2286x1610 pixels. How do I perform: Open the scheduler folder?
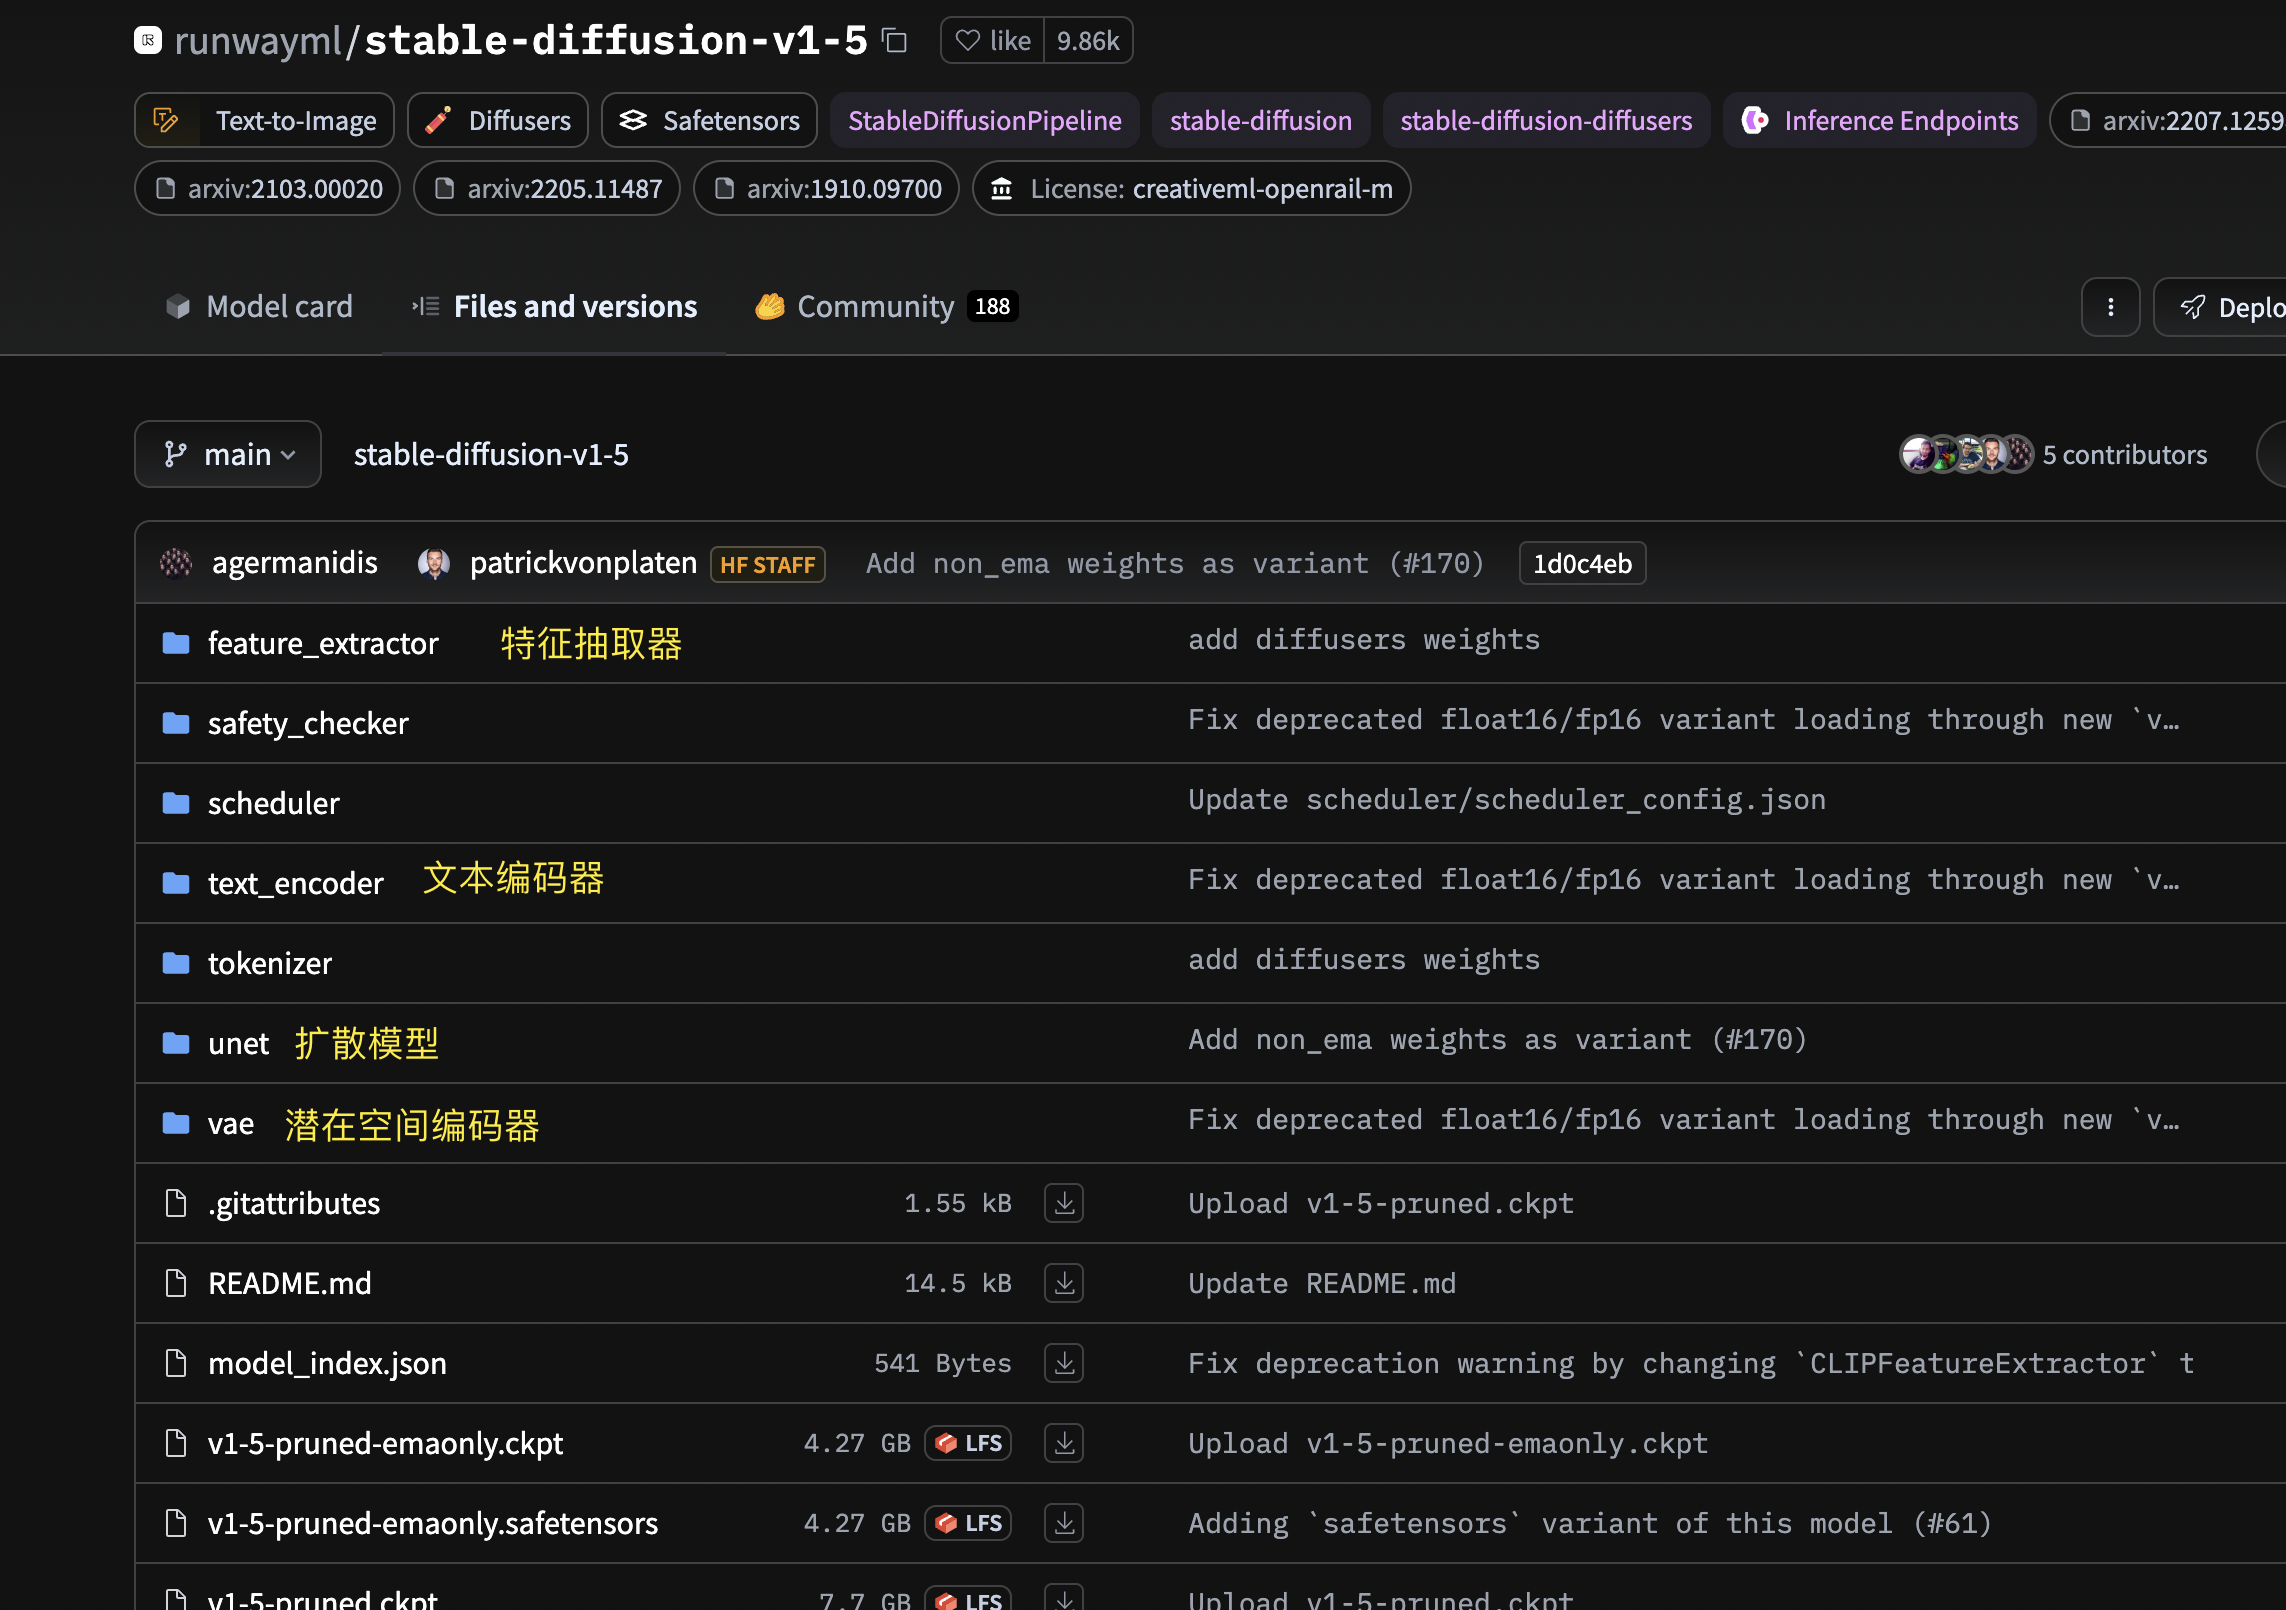point(274,803)
